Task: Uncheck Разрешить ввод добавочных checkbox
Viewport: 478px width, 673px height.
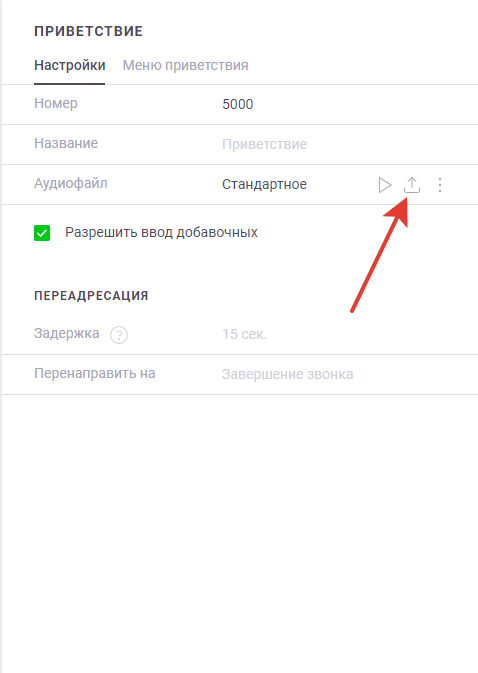Action: pyautogui.click(x=42, y=233)
